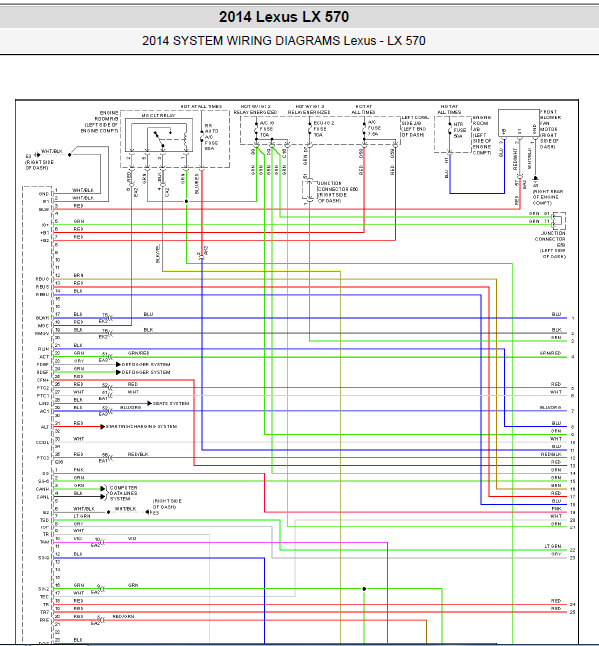
Task: Click the arrowhead before STARTING/CHARGING SYSTEM
Action: pos(103,426)
